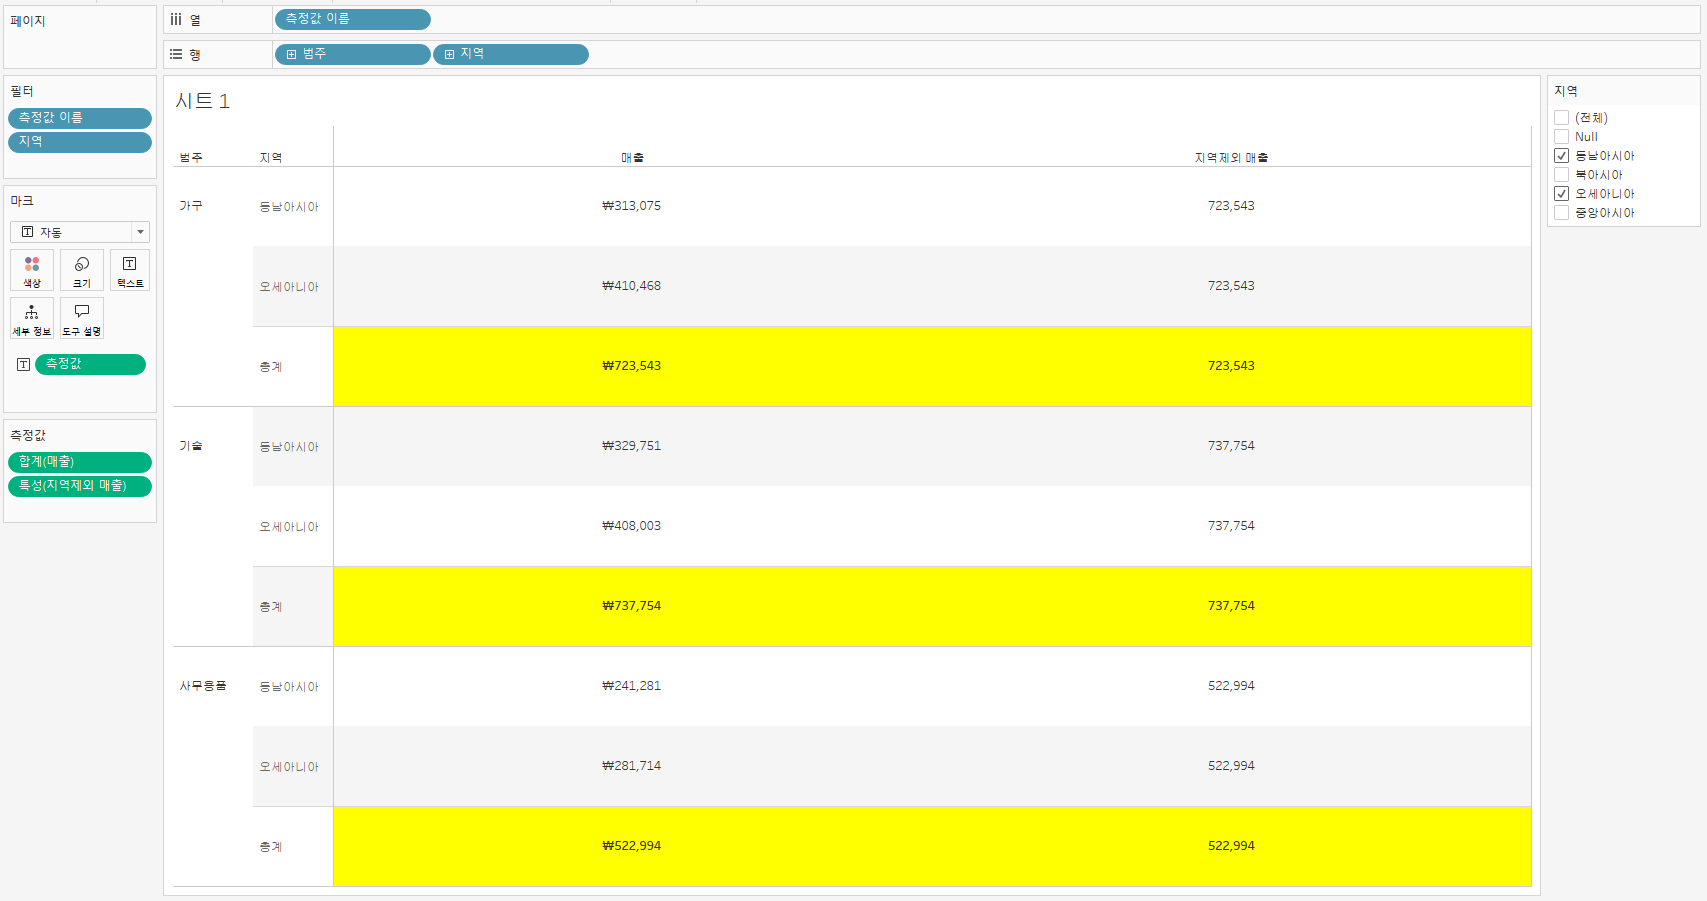Select the 지역 pill in the 필터 shelf

(80, 142)
